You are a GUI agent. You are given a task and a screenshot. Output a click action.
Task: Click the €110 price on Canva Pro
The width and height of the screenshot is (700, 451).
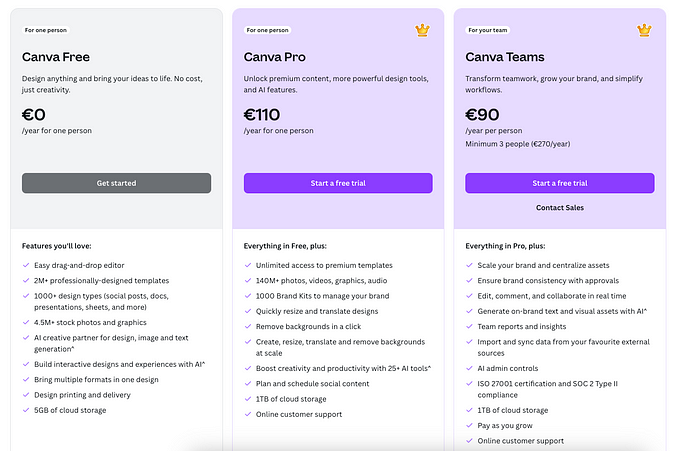[262, 115]
